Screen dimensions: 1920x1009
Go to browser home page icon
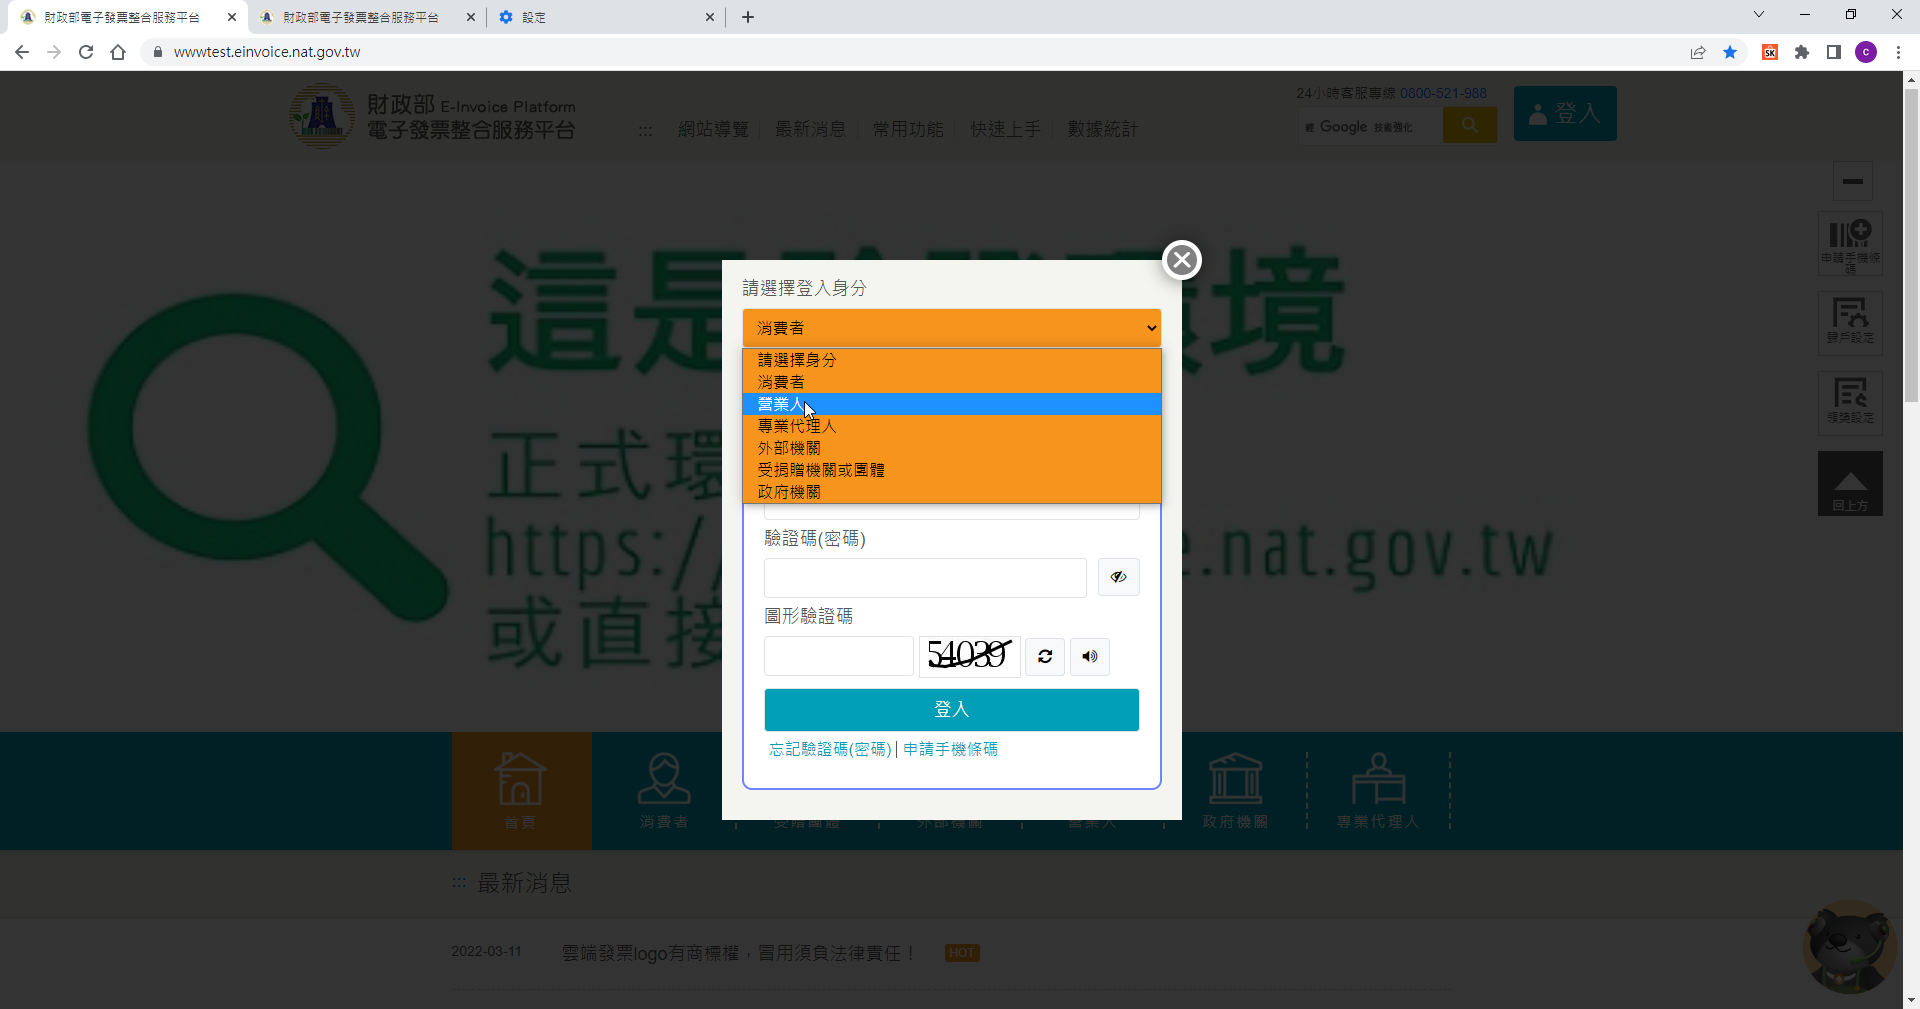coord(118,52)
